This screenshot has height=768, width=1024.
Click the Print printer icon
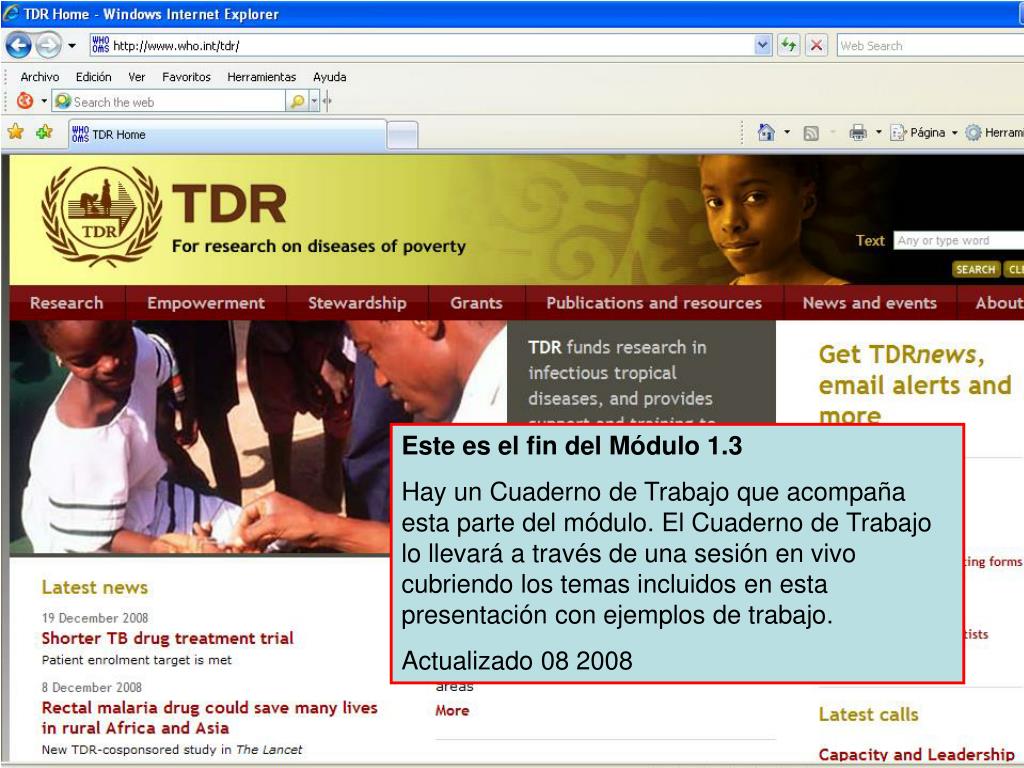click(857, 133)
